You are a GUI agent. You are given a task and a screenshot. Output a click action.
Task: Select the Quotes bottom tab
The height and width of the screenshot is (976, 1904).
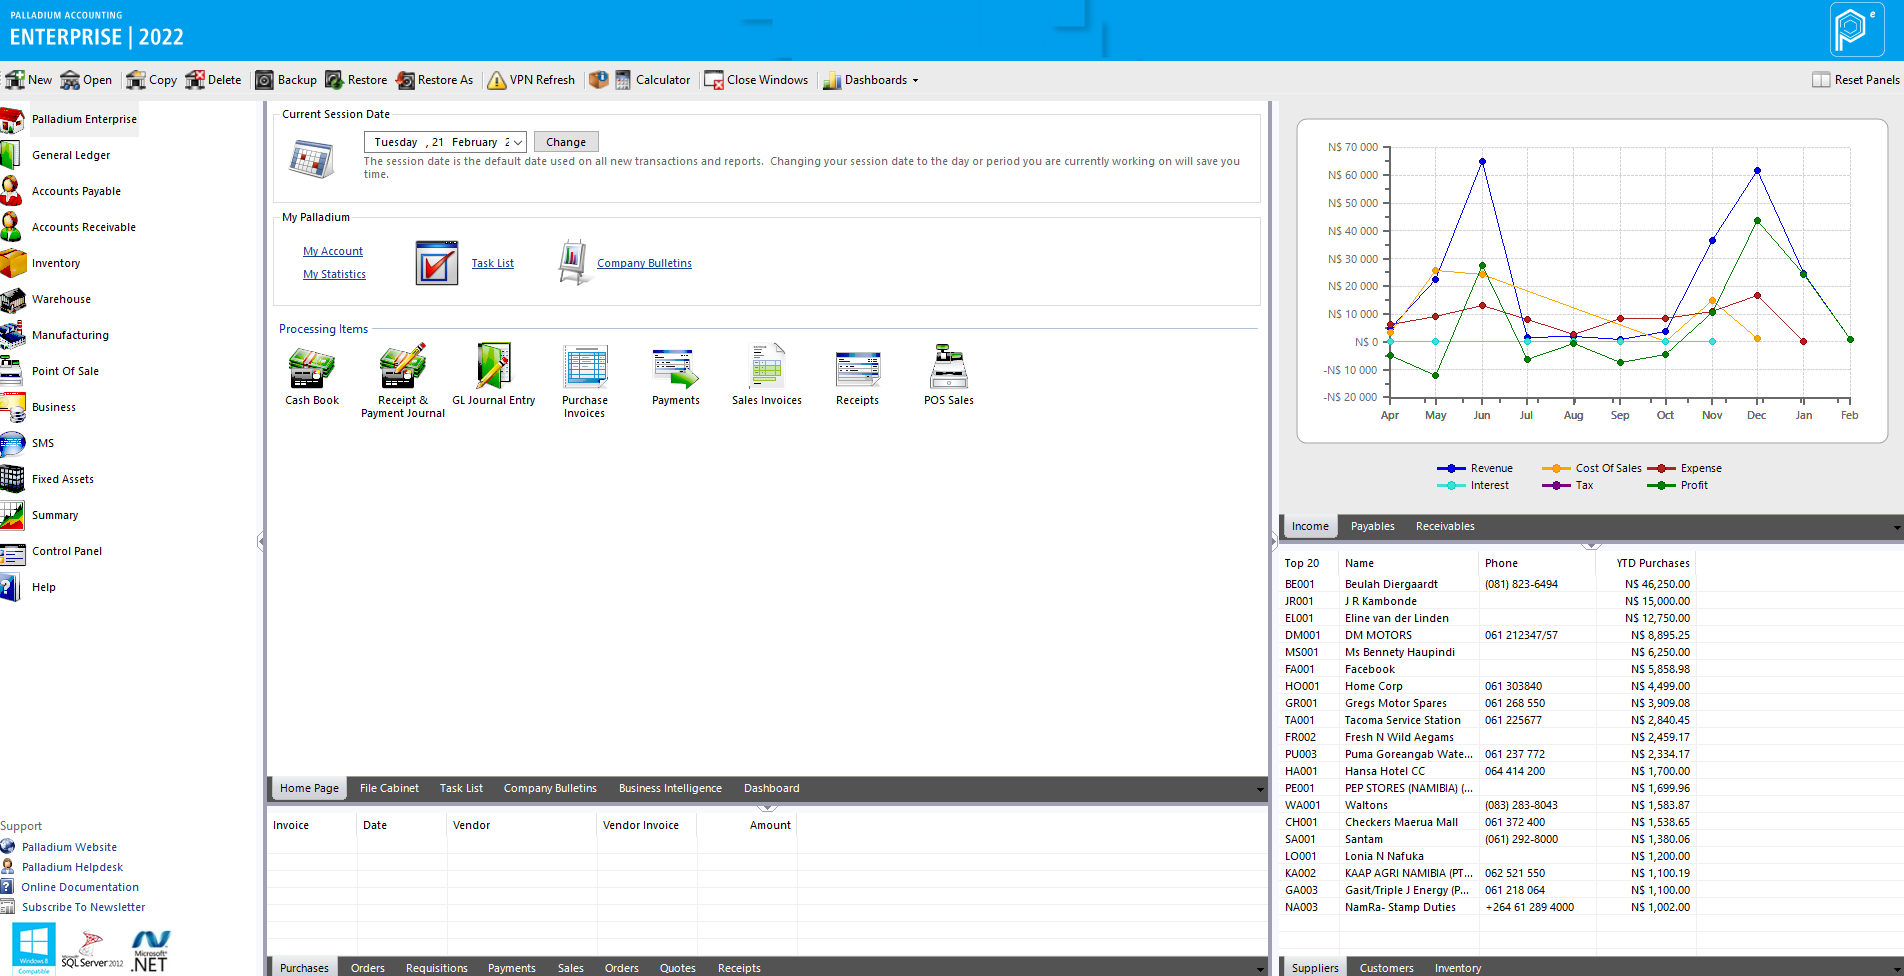tap(677, 968)
